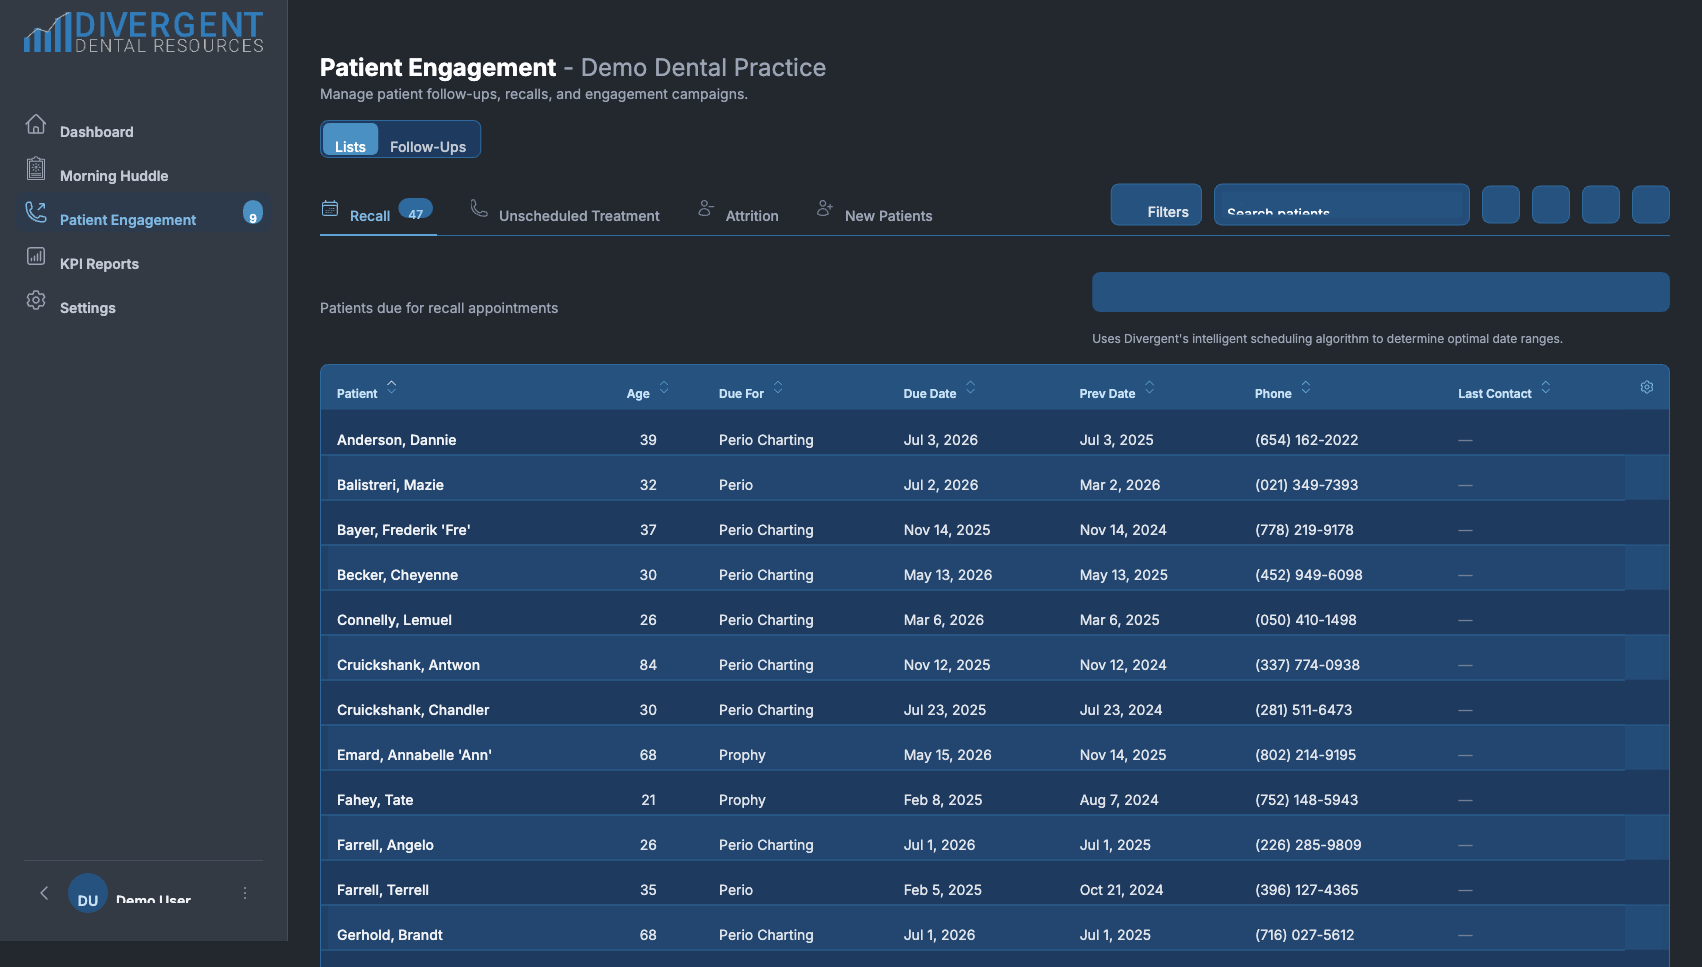Click due date Jul 23, 2025
This screenshot has width=1702, height=967.
pos(945,710)
